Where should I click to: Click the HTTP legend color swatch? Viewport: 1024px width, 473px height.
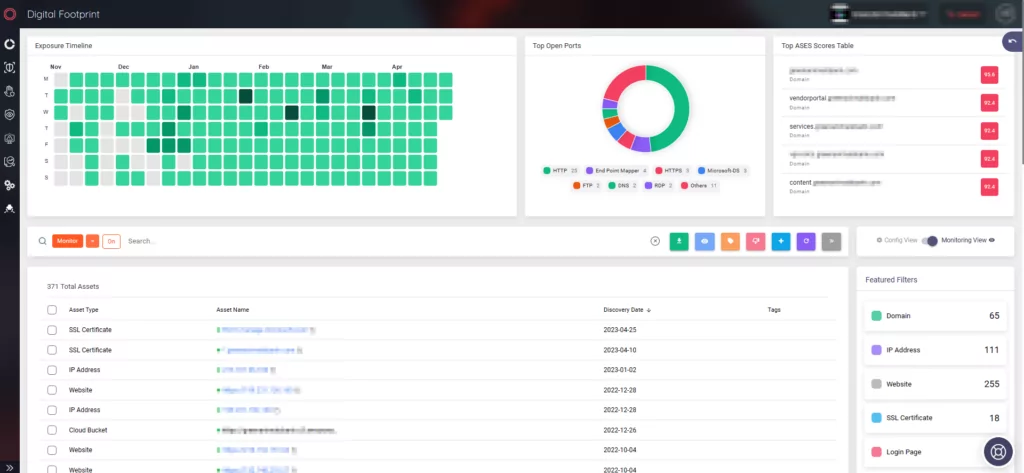pos(547,171)
